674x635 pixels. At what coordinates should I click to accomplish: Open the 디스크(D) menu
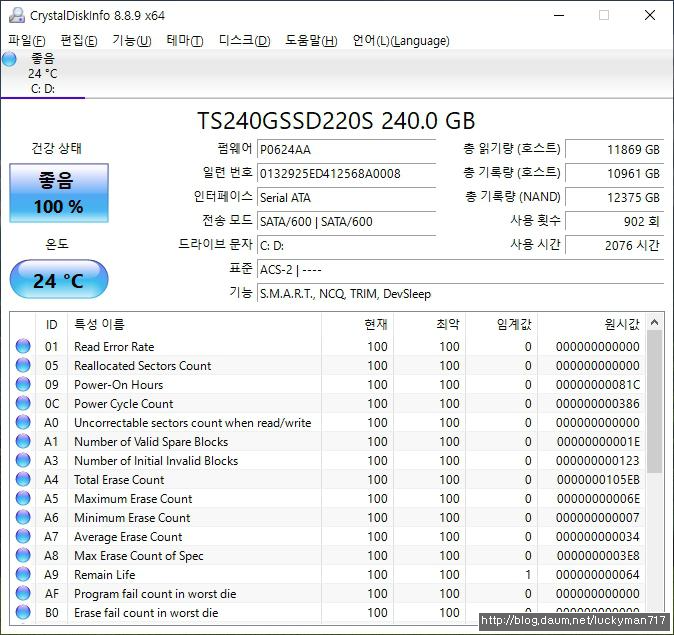tap(245, 41)
